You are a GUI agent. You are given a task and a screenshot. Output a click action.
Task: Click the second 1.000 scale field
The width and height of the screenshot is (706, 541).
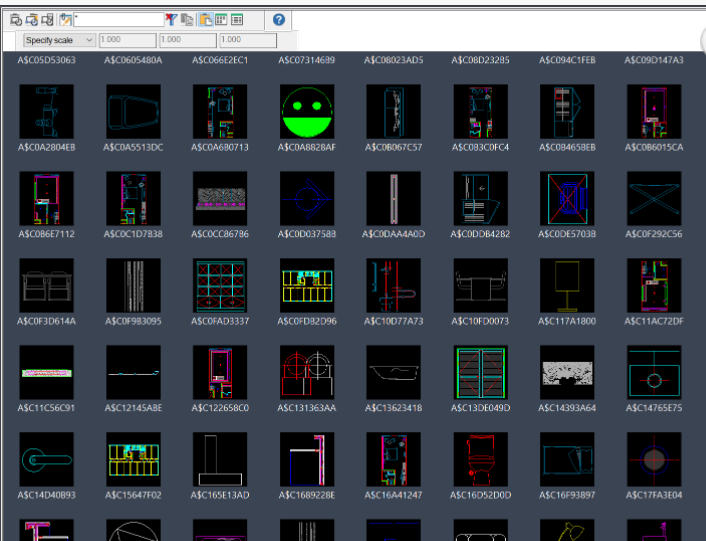(188, 40)
